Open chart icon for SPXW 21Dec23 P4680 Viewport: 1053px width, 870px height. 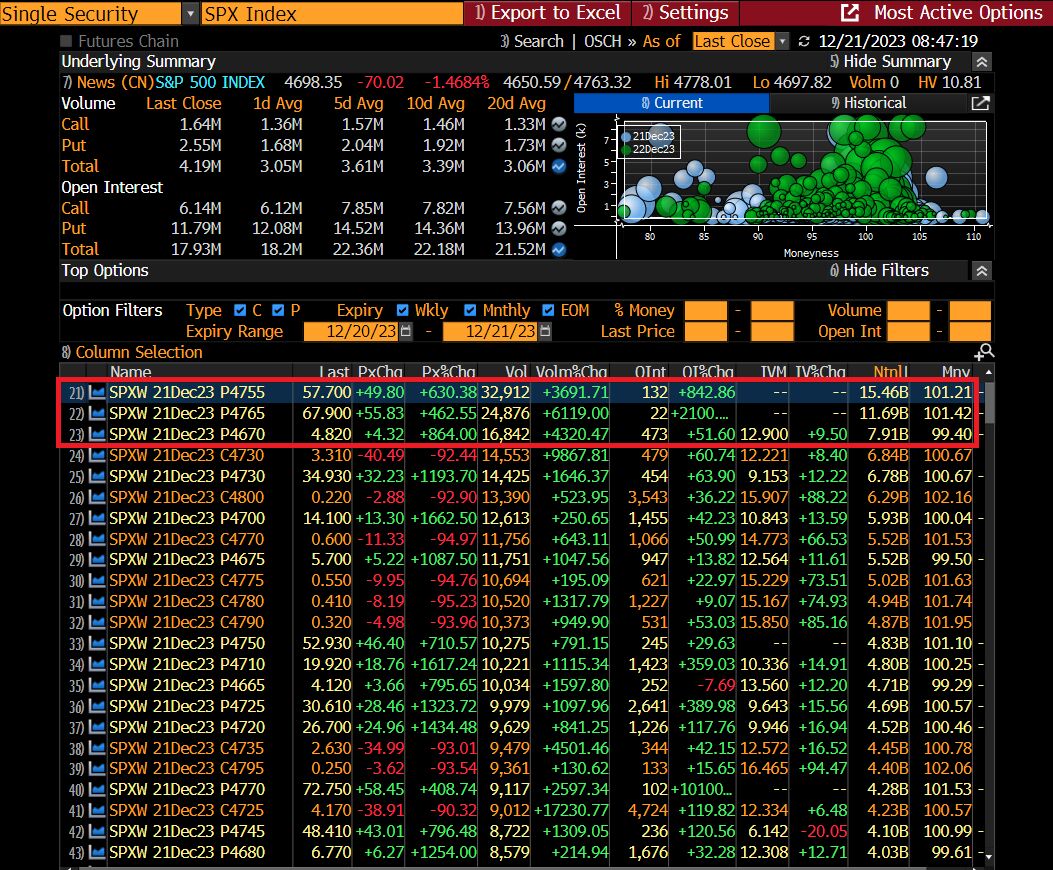pyautogui.click(x=97, y=852)
